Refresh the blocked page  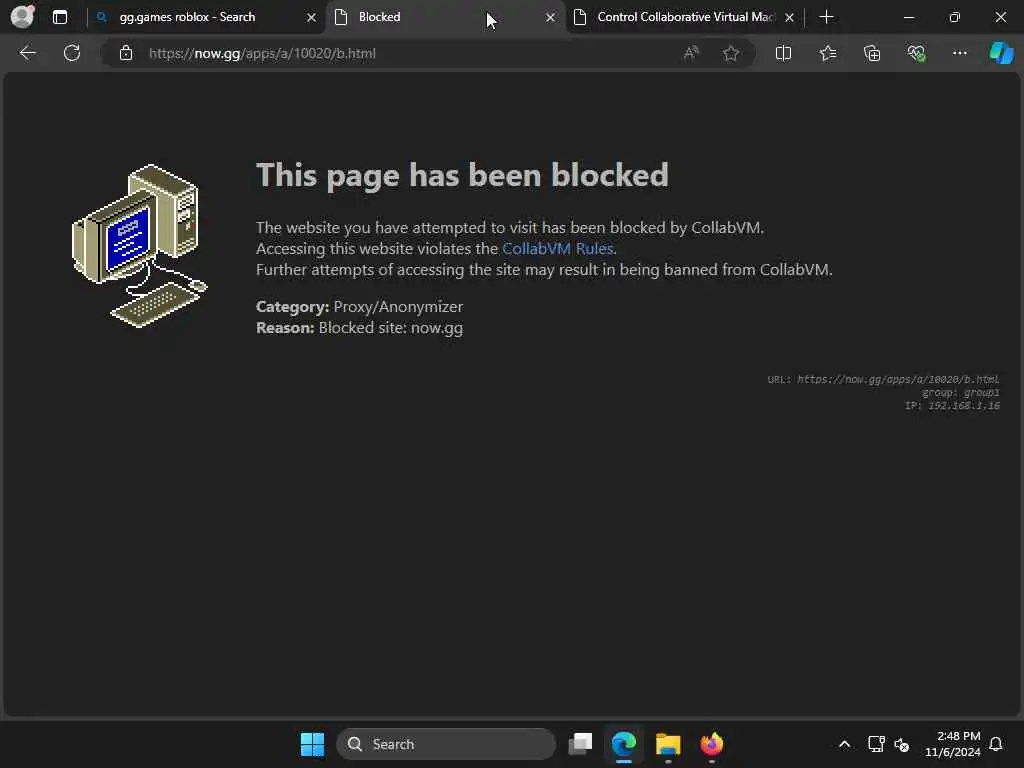[72, 53]
